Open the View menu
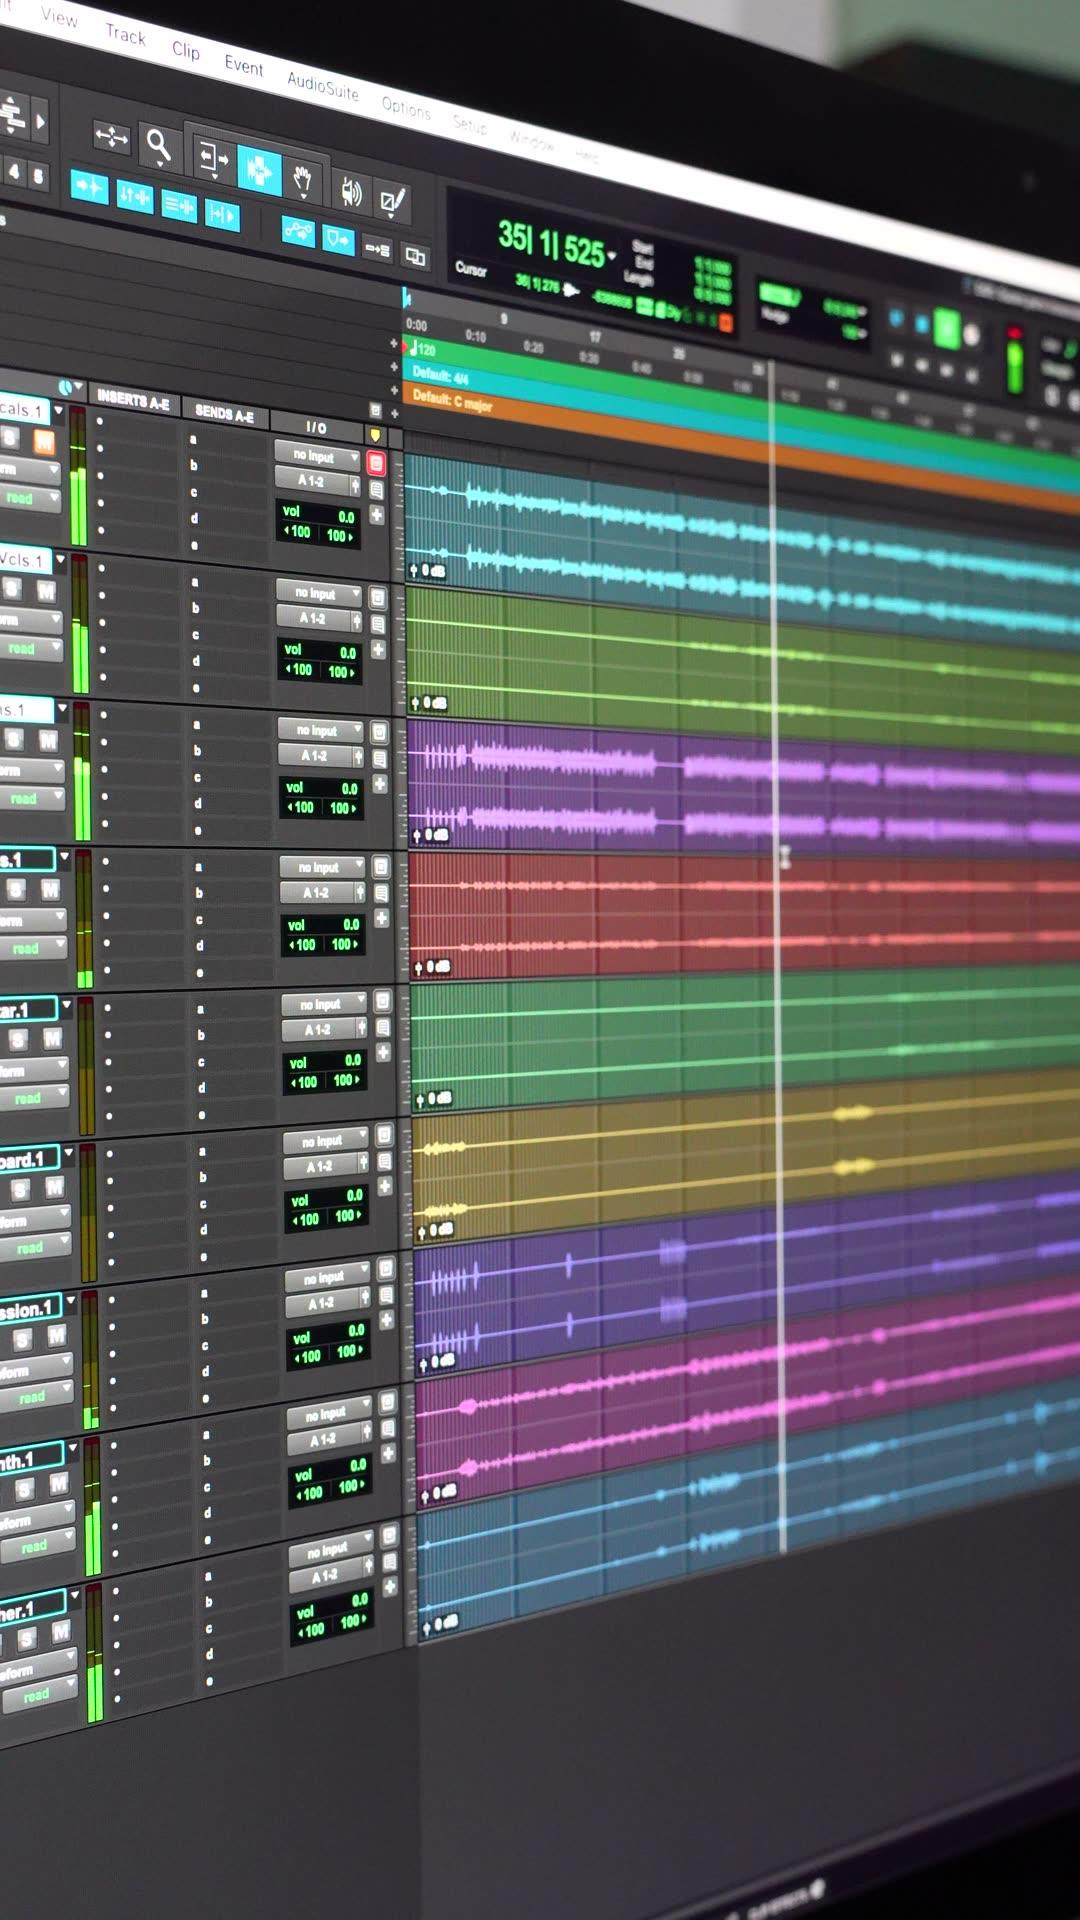Screen dimensions: 1080x1920 pos(59,16)
